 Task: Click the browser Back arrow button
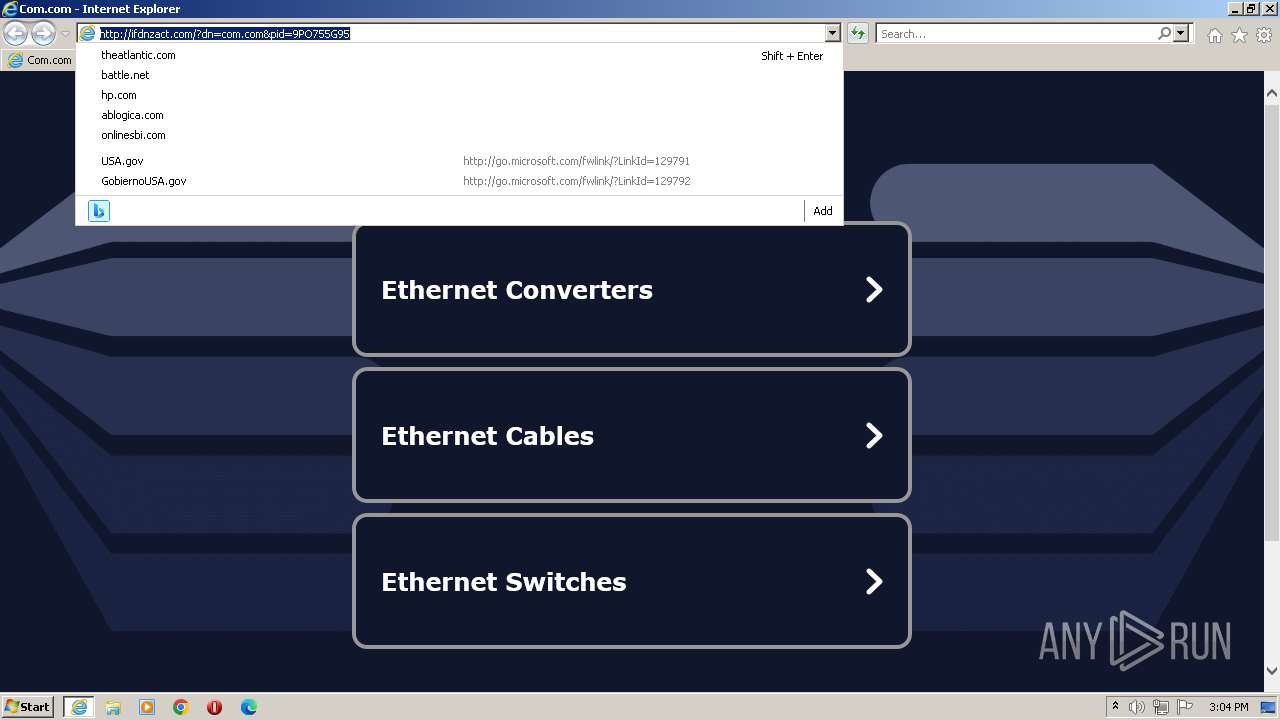tap(16, 34)
